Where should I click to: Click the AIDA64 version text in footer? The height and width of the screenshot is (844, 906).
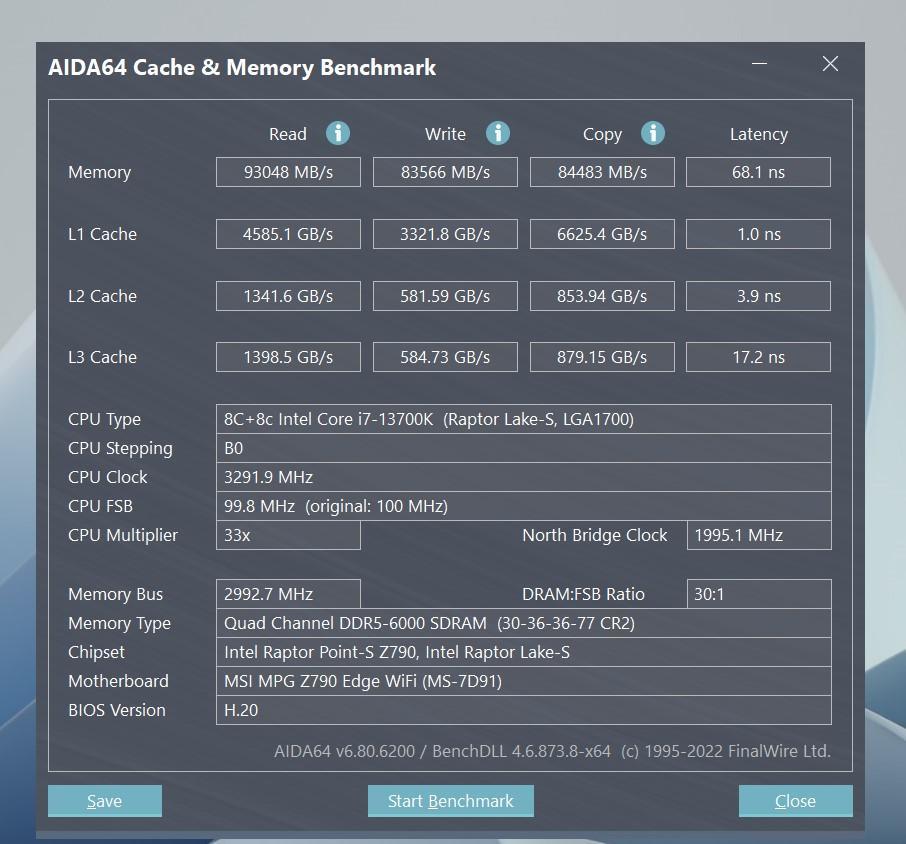(552, 751)
